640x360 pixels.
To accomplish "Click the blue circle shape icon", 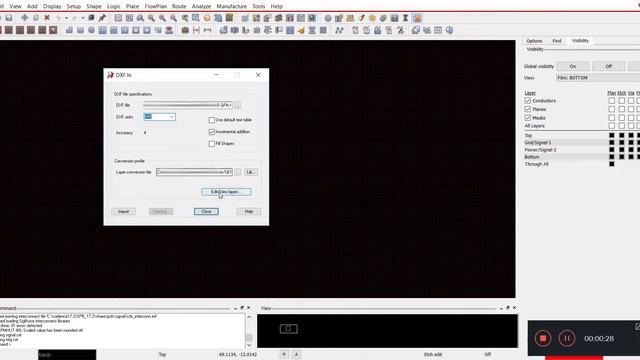I will click(91, 30).
